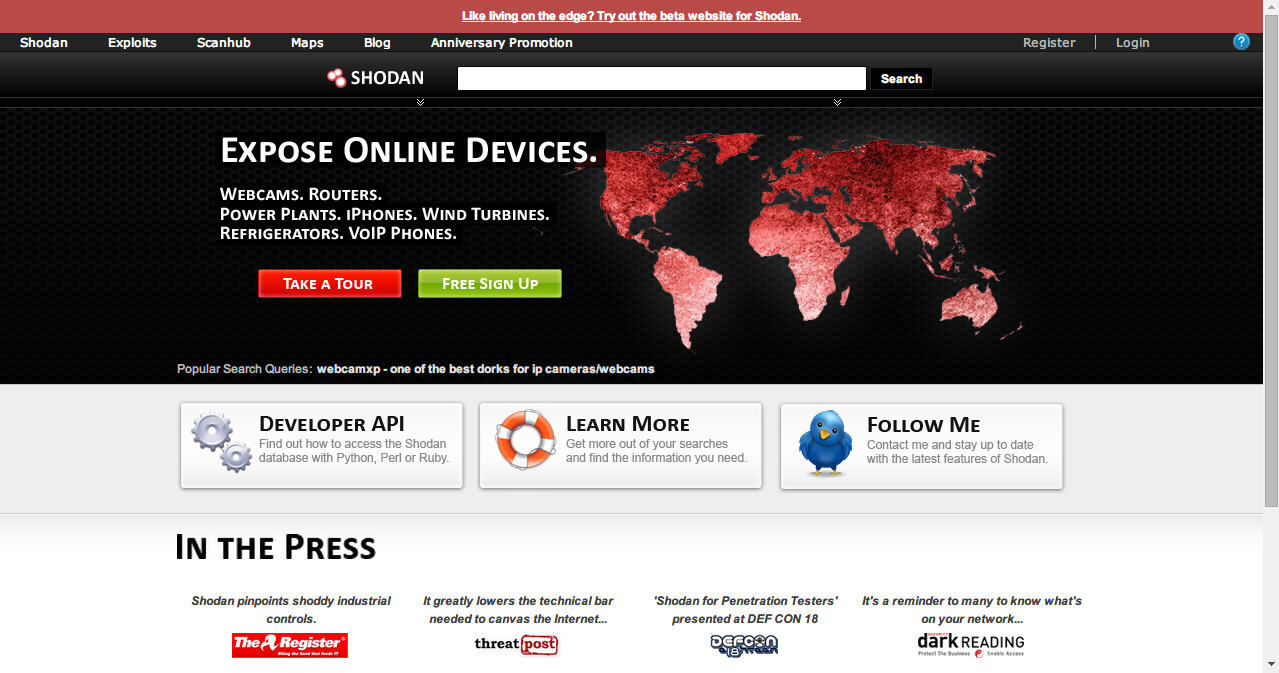
Task: Expand the right down-chevron below the search bar
Action: (837, 102)
